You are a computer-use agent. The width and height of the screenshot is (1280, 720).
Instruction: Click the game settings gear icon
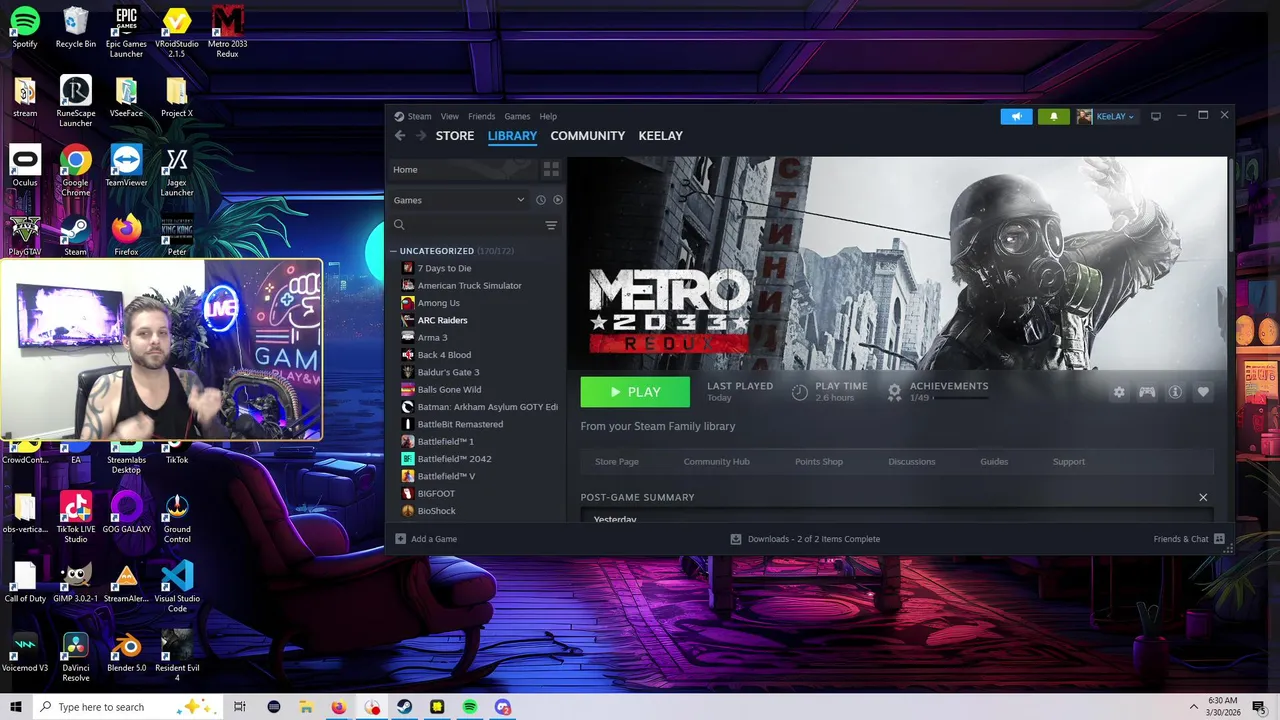coord(1119,392)
